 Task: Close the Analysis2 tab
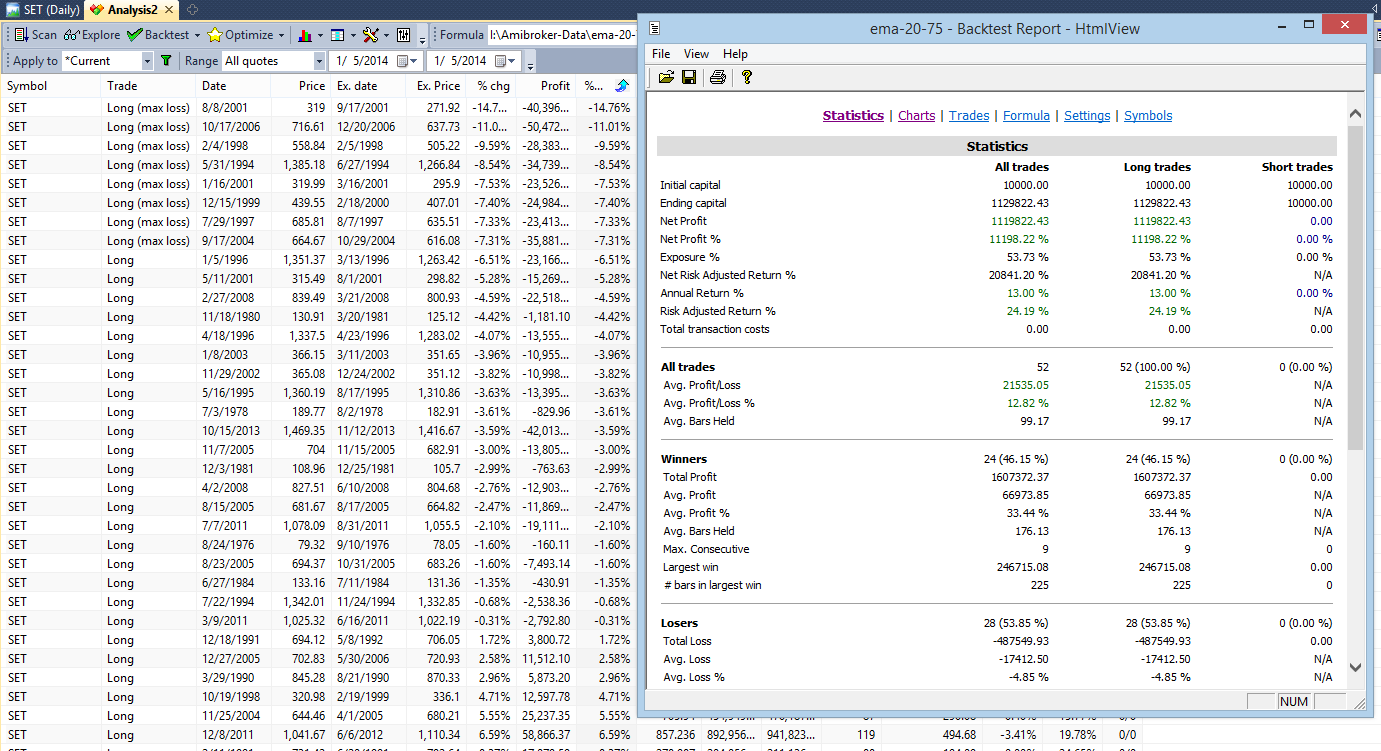point(168,9)
